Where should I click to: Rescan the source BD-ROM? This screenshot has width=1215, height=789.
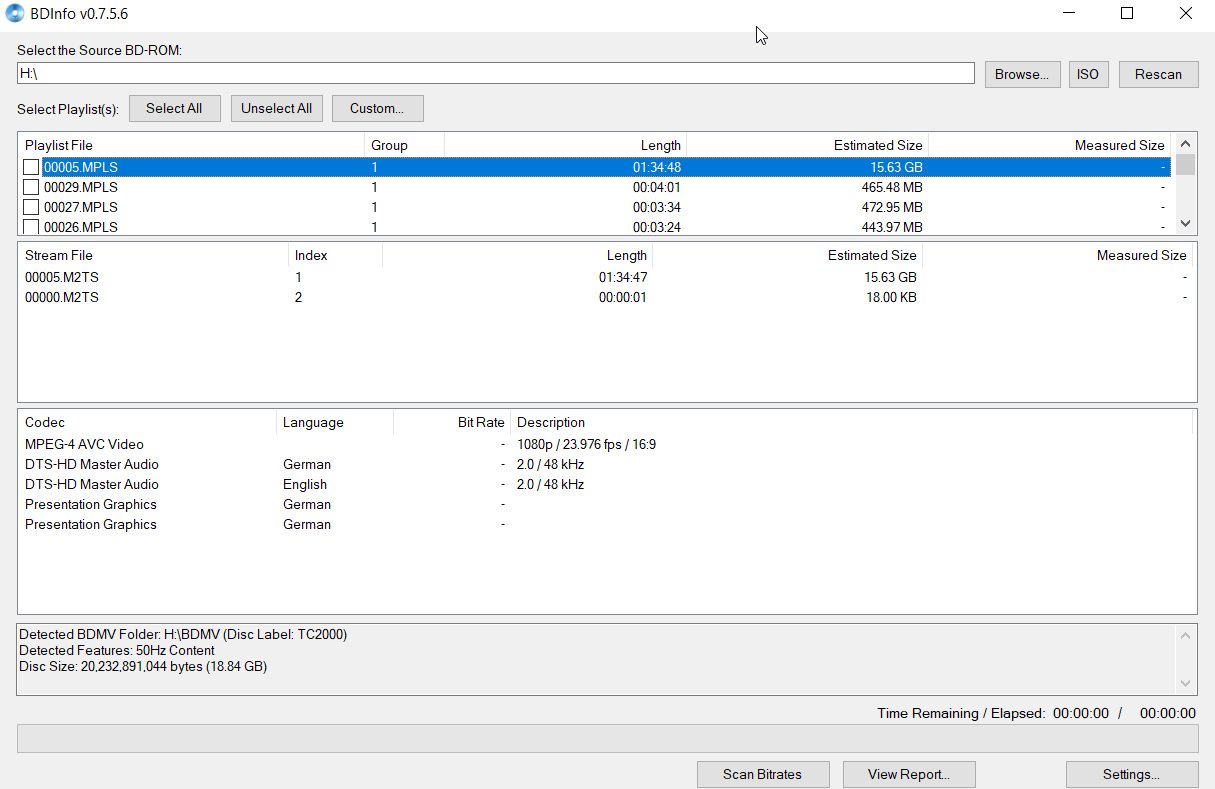pos(1158,74)
